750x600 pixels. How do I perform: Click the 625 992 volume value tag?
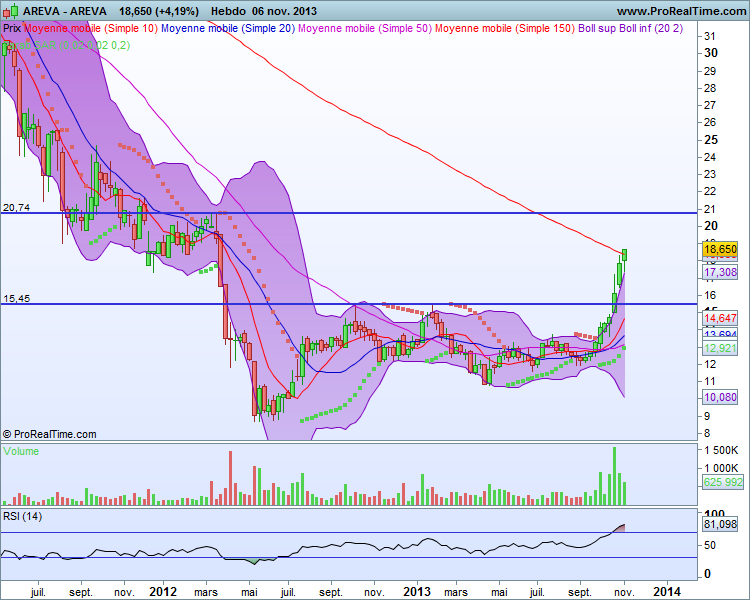click(x=723, y=482)
